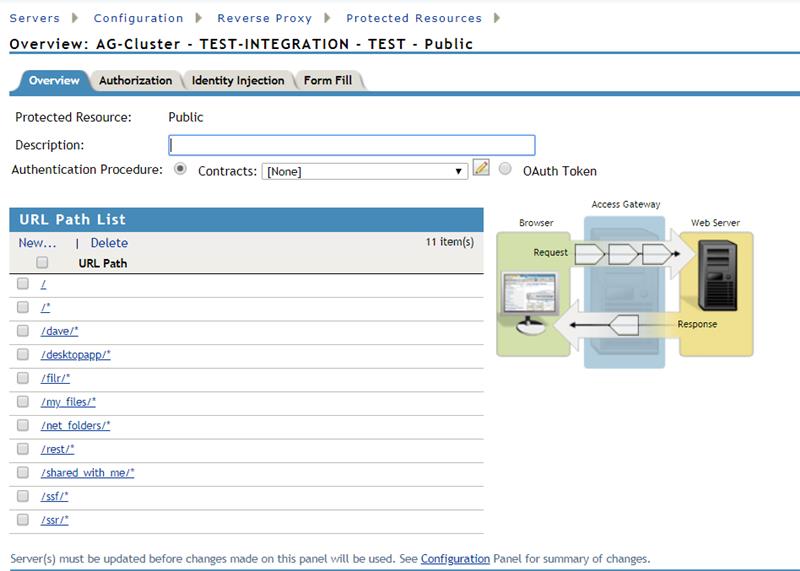The width and height of the screenshot is (800, 571).
Task: Select the Contracts radio button
Action: coord(180,169)
